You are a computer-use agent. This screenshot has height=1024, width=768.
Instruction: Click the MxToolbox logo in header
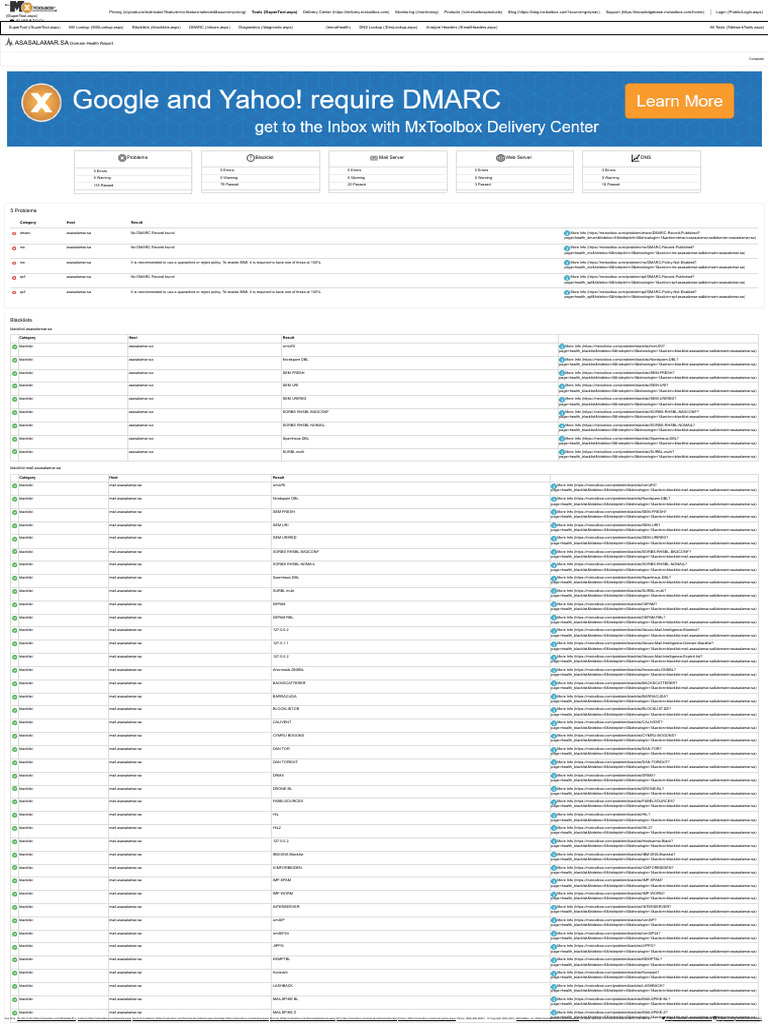tap(33, 7)
